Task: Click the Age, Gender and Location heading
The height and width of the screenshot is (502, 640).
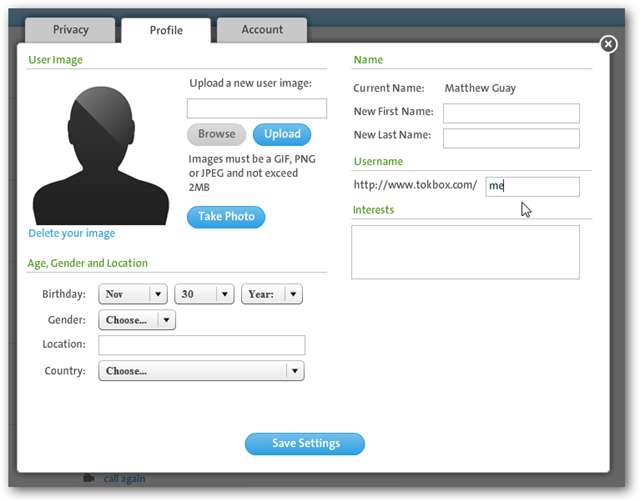Action: (x=87, y=263)
